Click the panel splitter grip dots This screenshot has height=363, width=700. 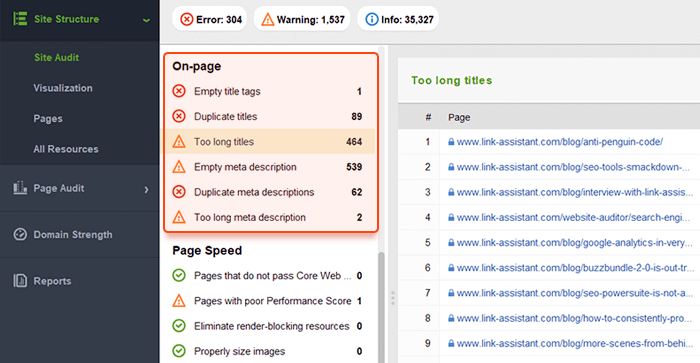(x=392, y=298)
